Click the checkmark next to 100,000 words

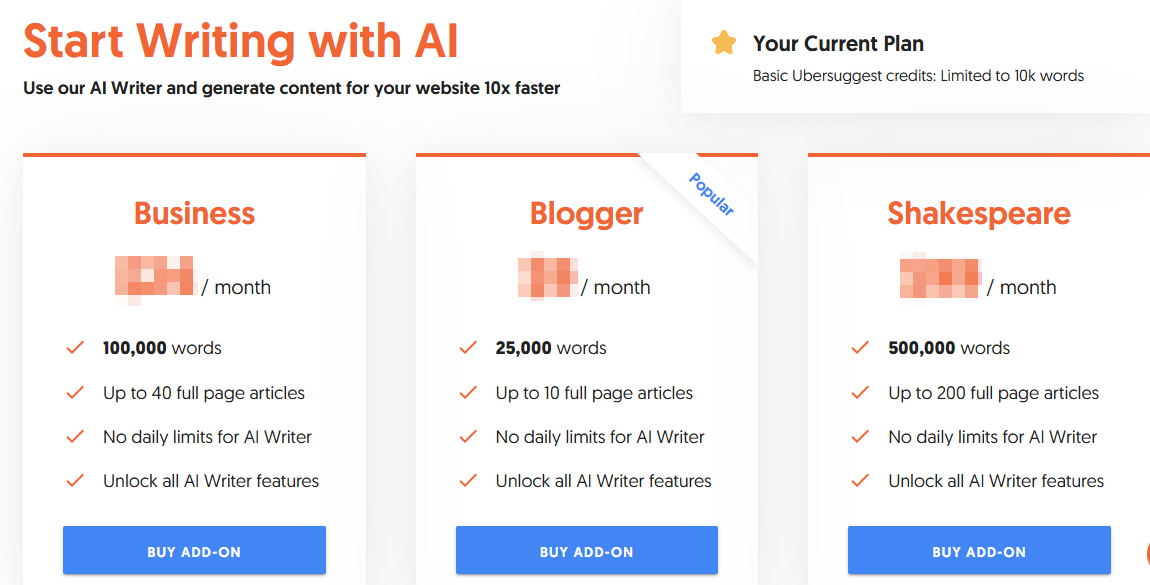[x=75, y=348]
